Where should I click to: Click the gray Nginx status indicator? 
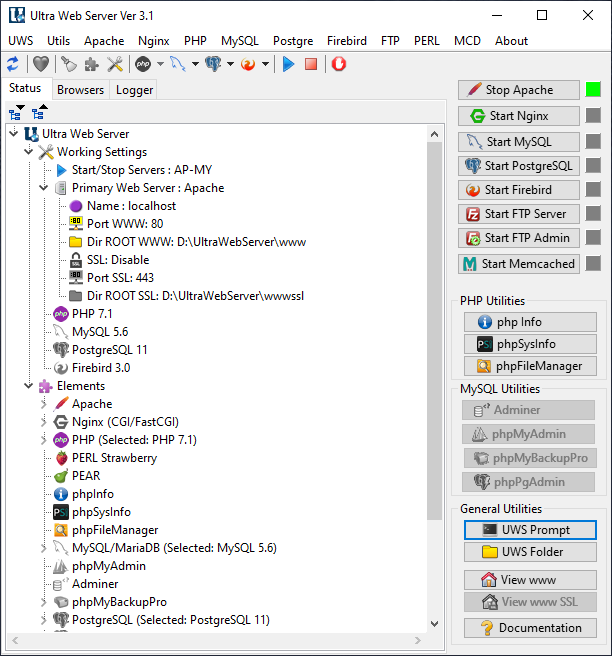593,115
